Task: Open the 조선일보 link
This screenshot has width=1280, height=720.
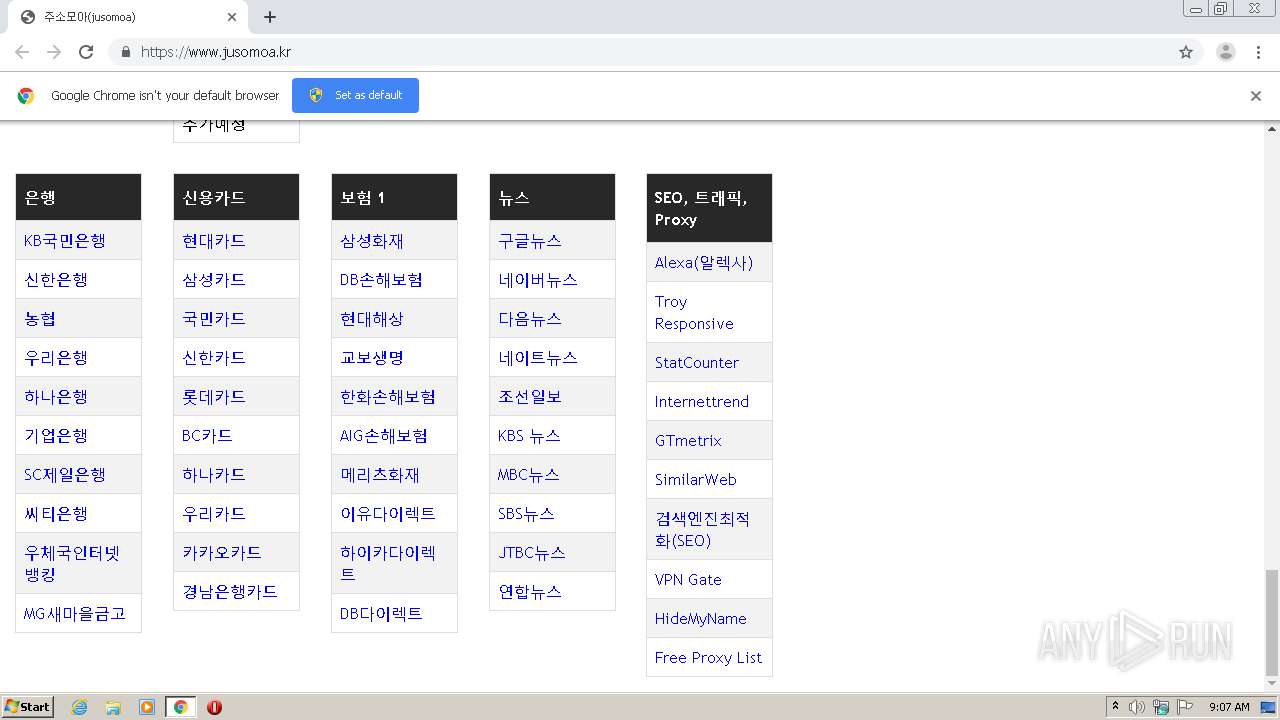Action: click(530, 397)
